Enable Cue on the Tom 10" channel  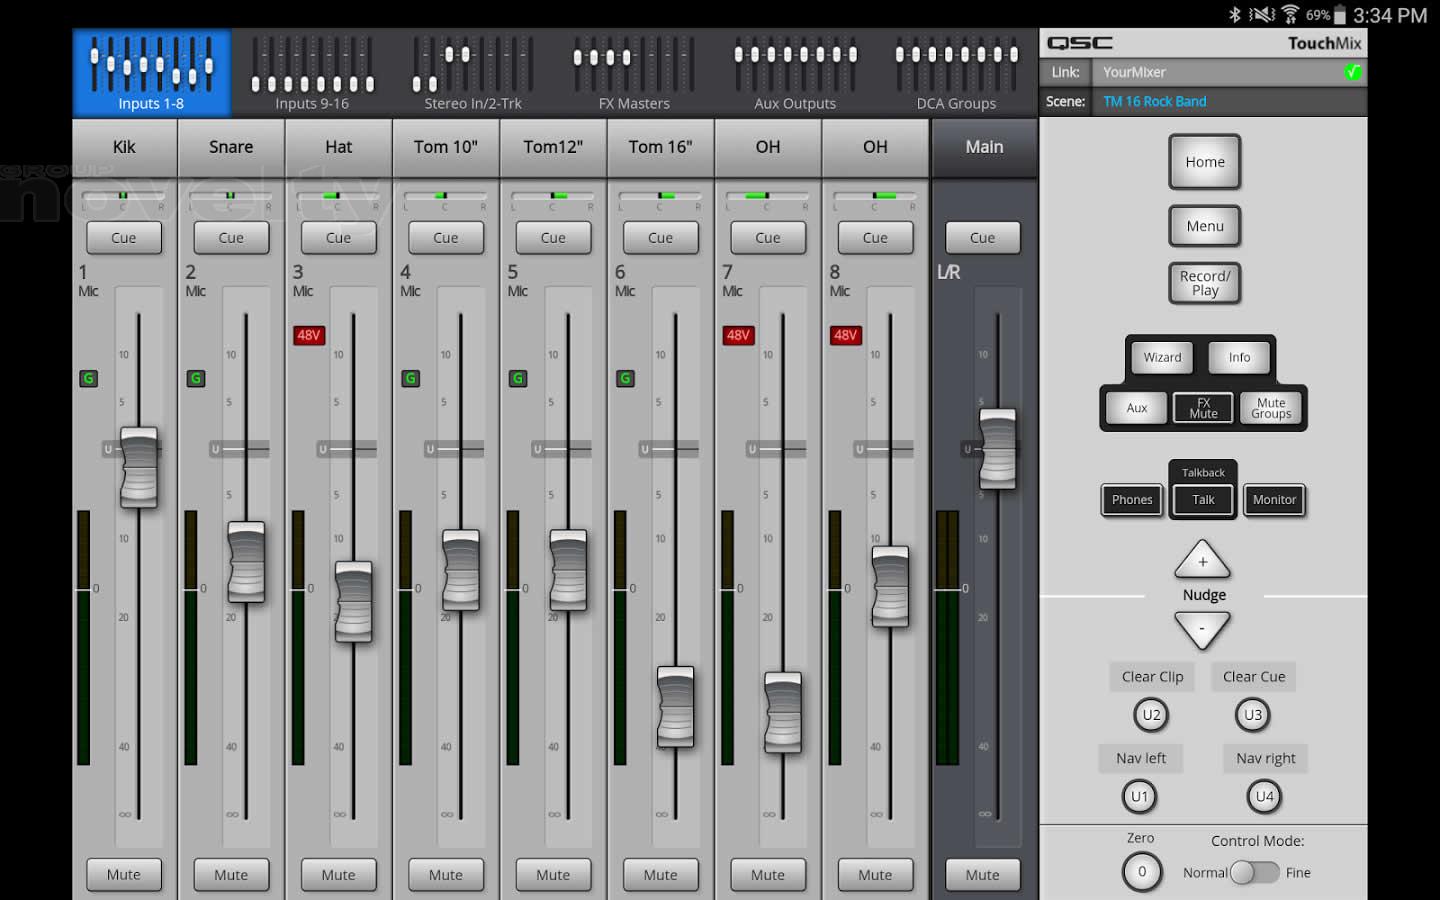click(x=446, y=238)
